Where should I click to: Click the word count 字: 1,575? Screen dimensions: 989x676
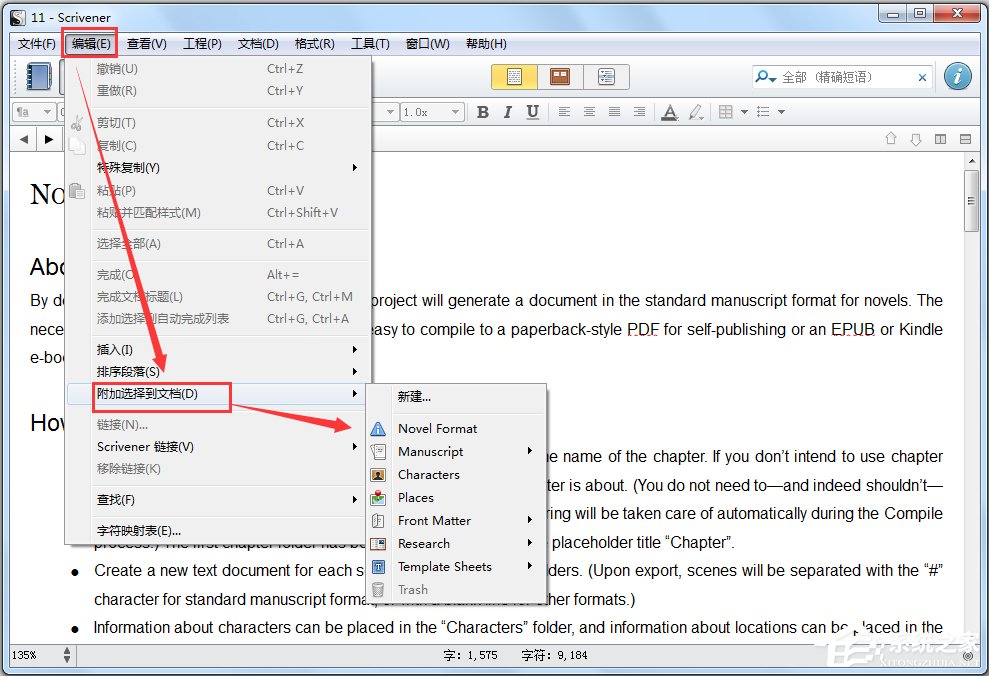[470, 655]
